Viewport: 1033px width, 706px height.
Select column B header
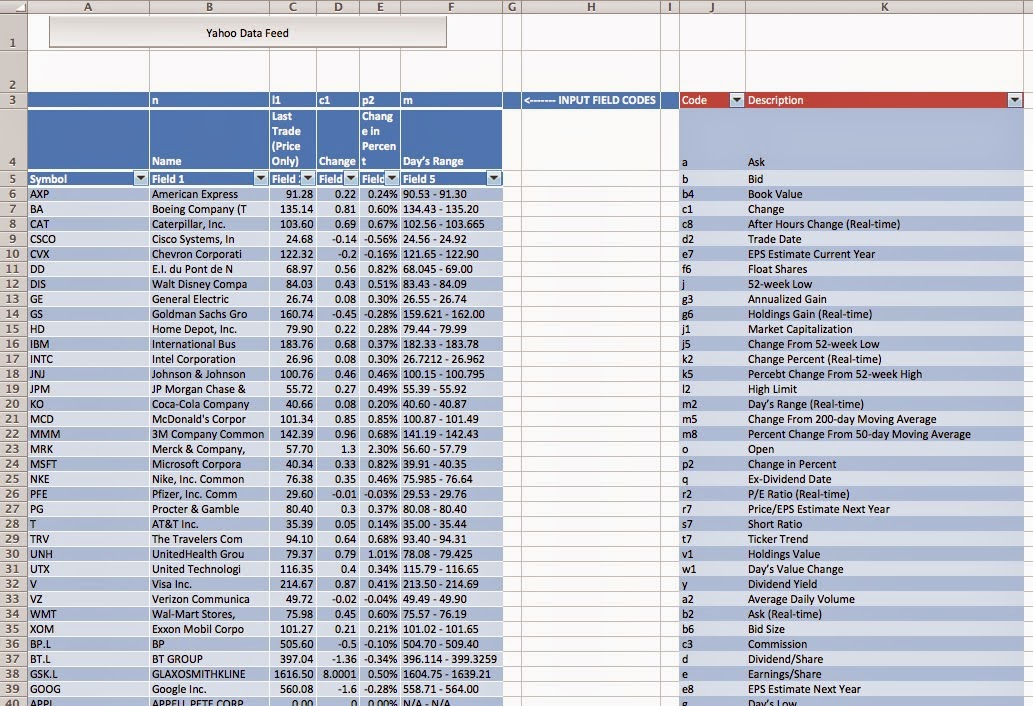209,7
